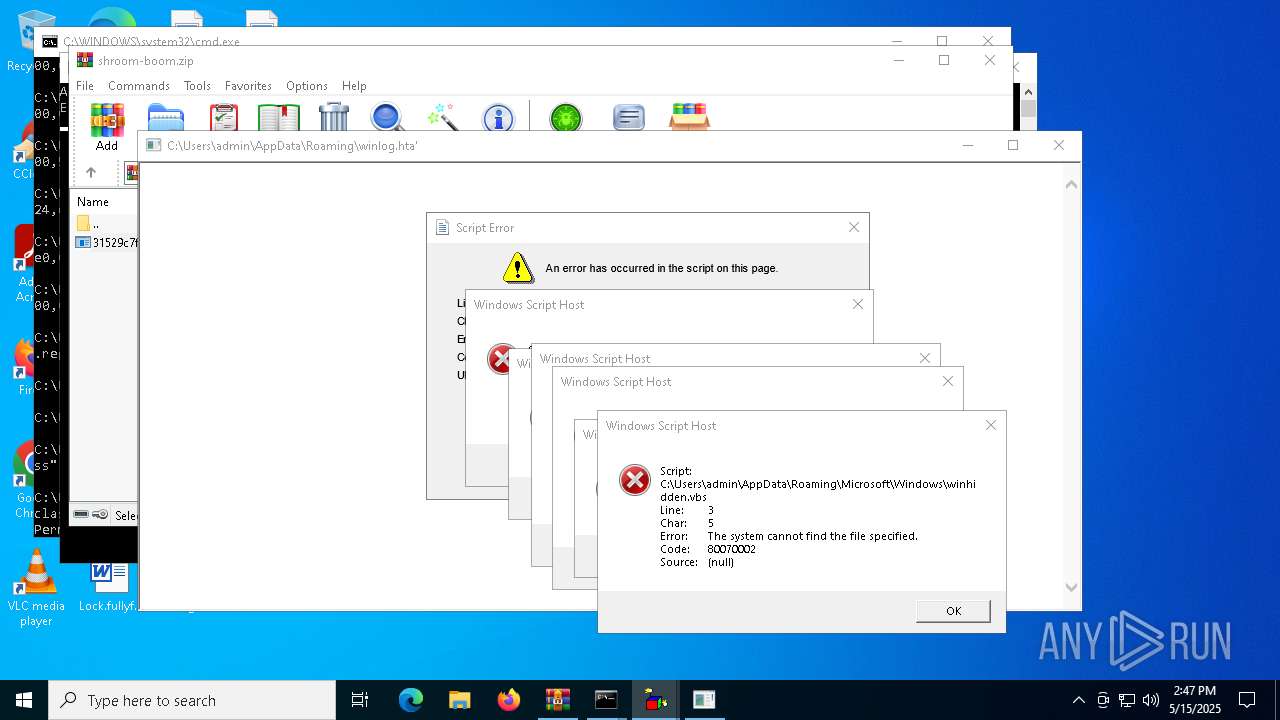Select the parent folder '..' row in WinRAR
Screen dimensions: 1280x720
coord(104,224)
